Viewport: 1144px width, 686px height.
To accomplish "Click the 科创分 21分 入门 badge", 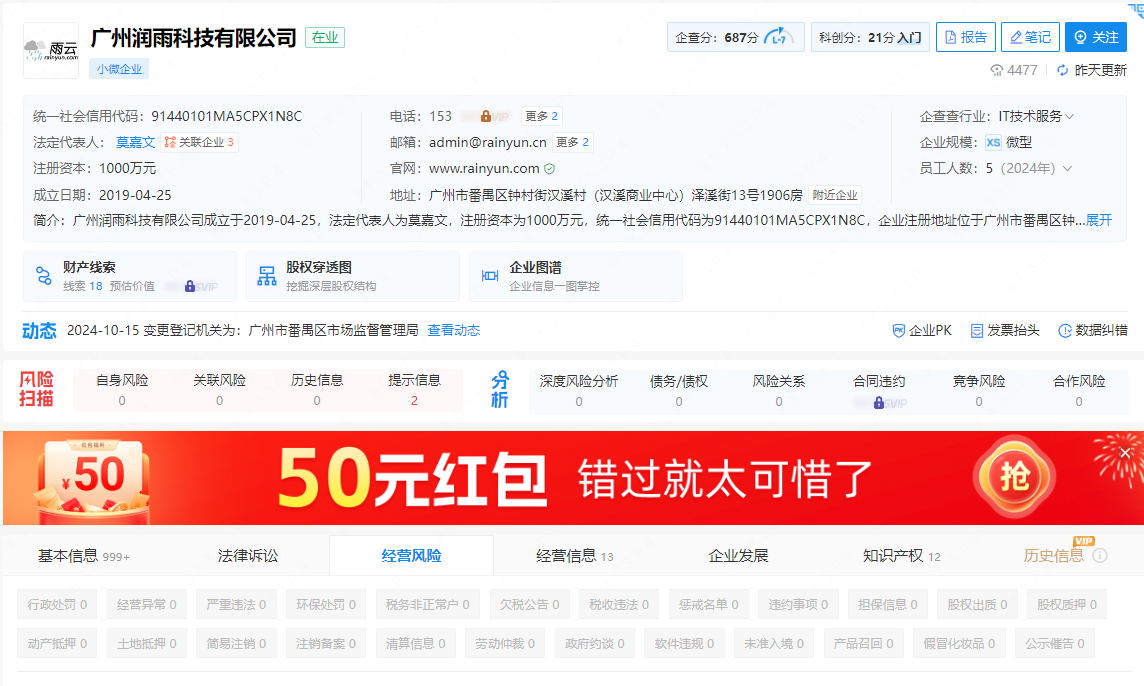I will [870, 37].
